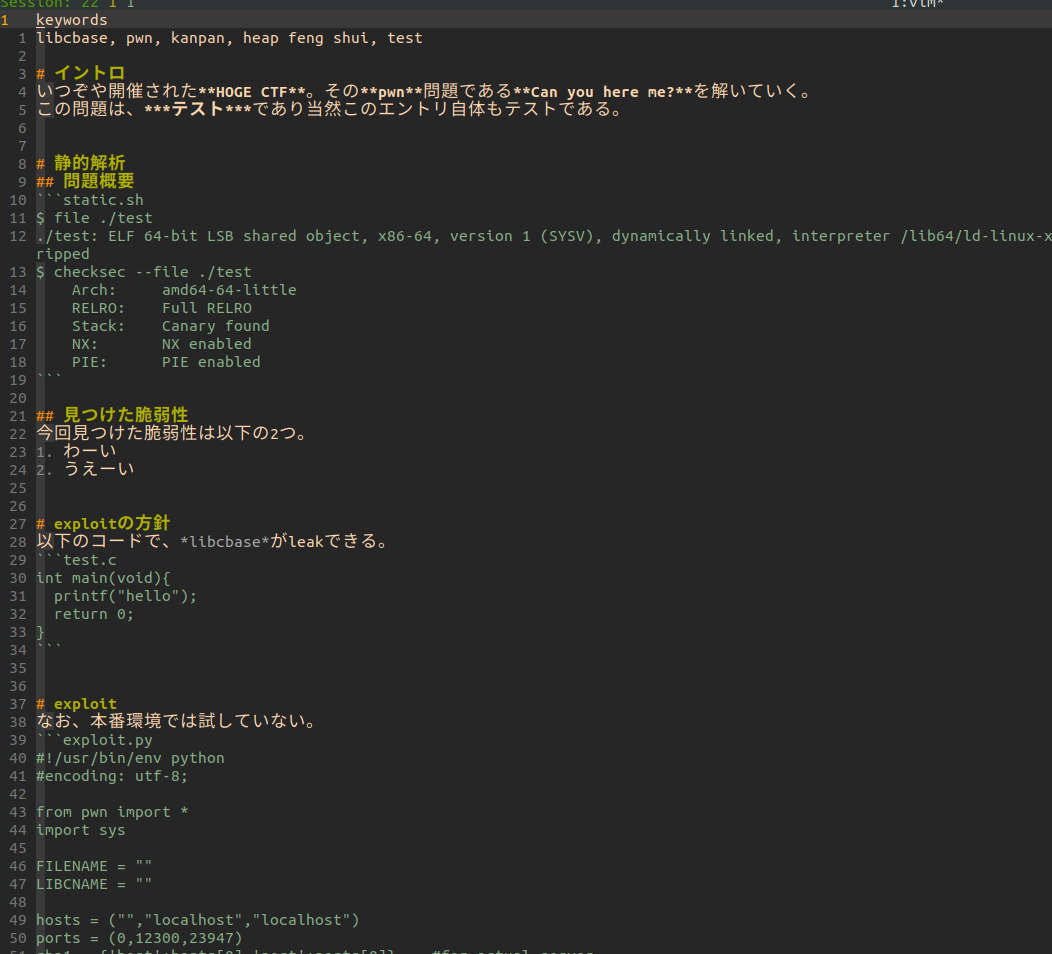Click the 'ports = (0,12300,23947)' line
Screen dimensions: 1052x954
pos(139,938)
